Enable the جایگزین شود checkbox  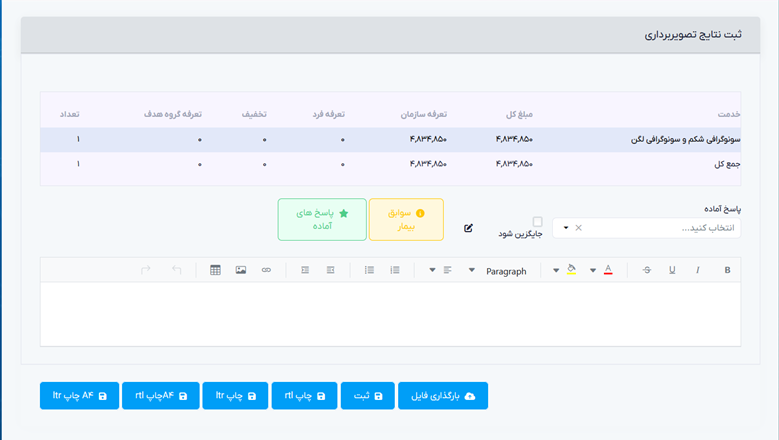(537, 221)
